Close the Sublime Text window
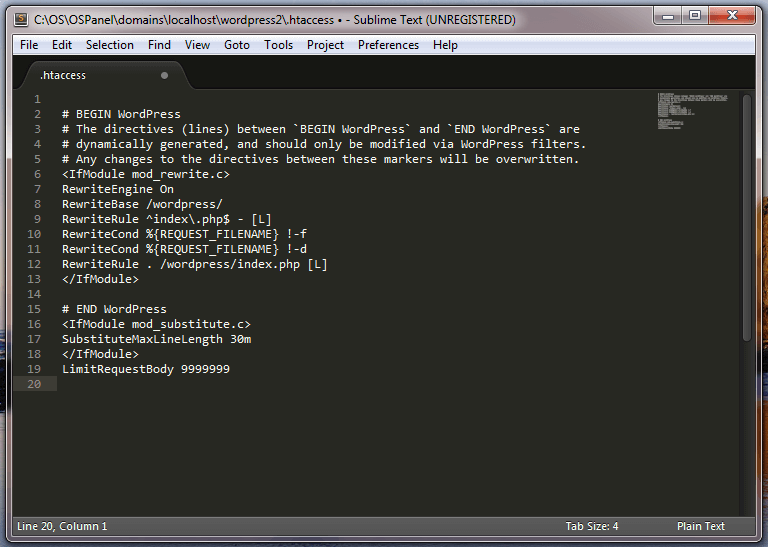Image resolution: width=768 pixels, height=547 pixels. point(732,16)
